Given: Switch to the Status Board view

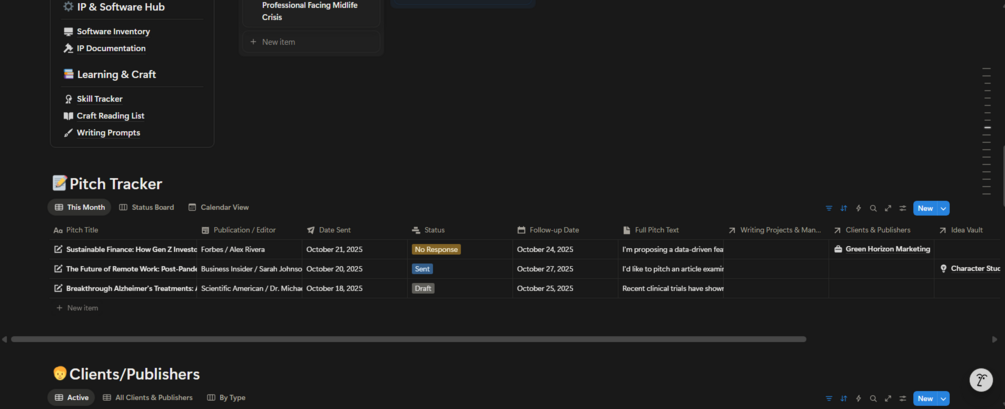Looking at the screenshot, I should click(147, 208).
